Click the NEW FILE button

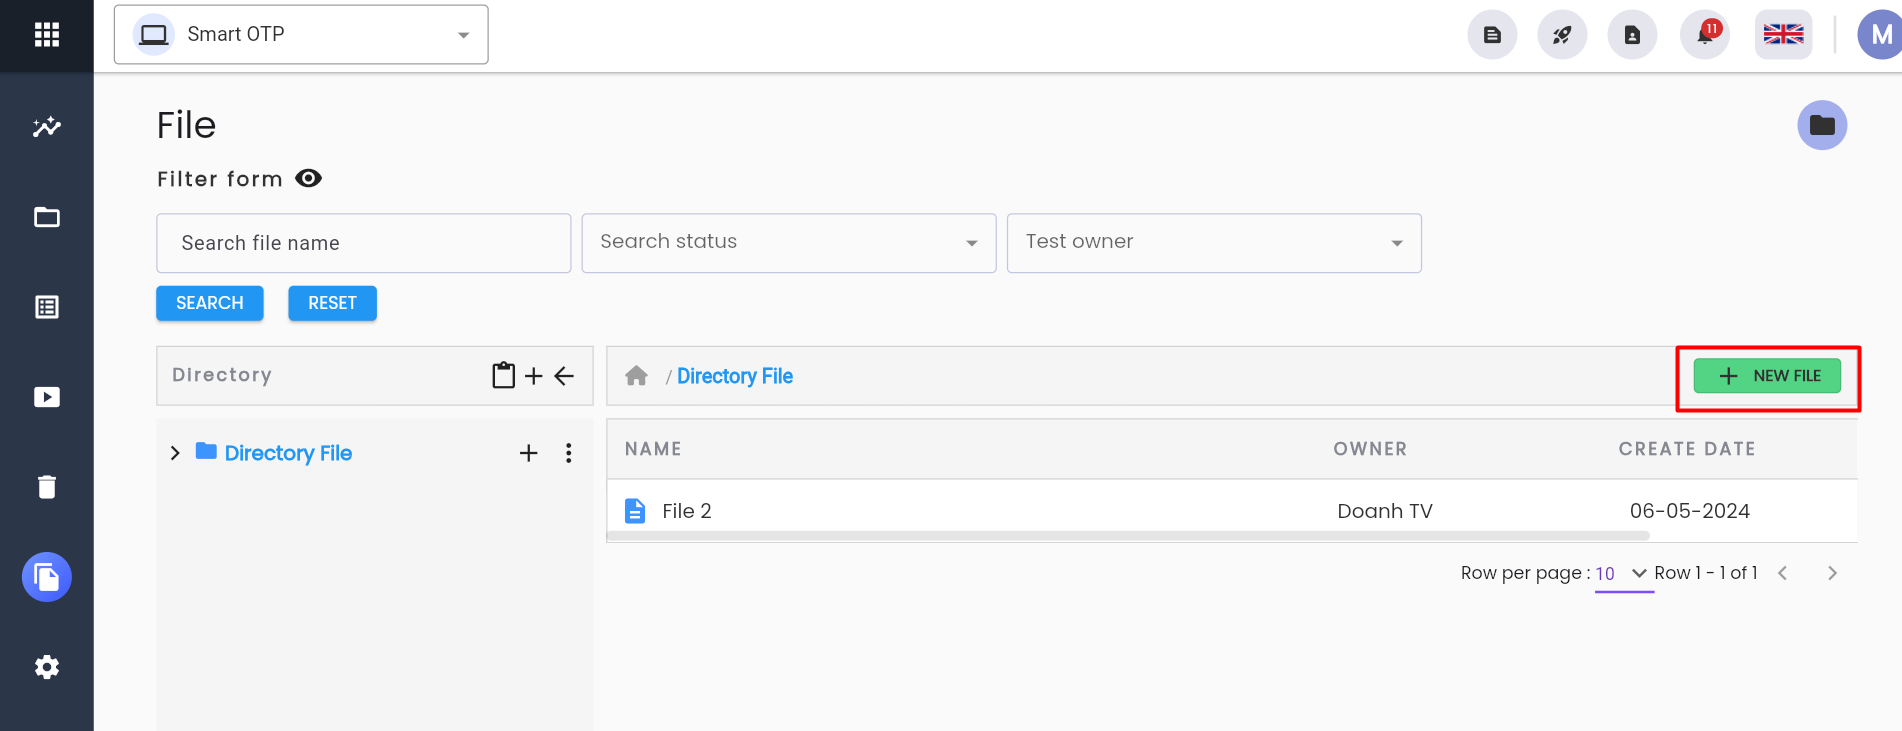coord(1767,376)
